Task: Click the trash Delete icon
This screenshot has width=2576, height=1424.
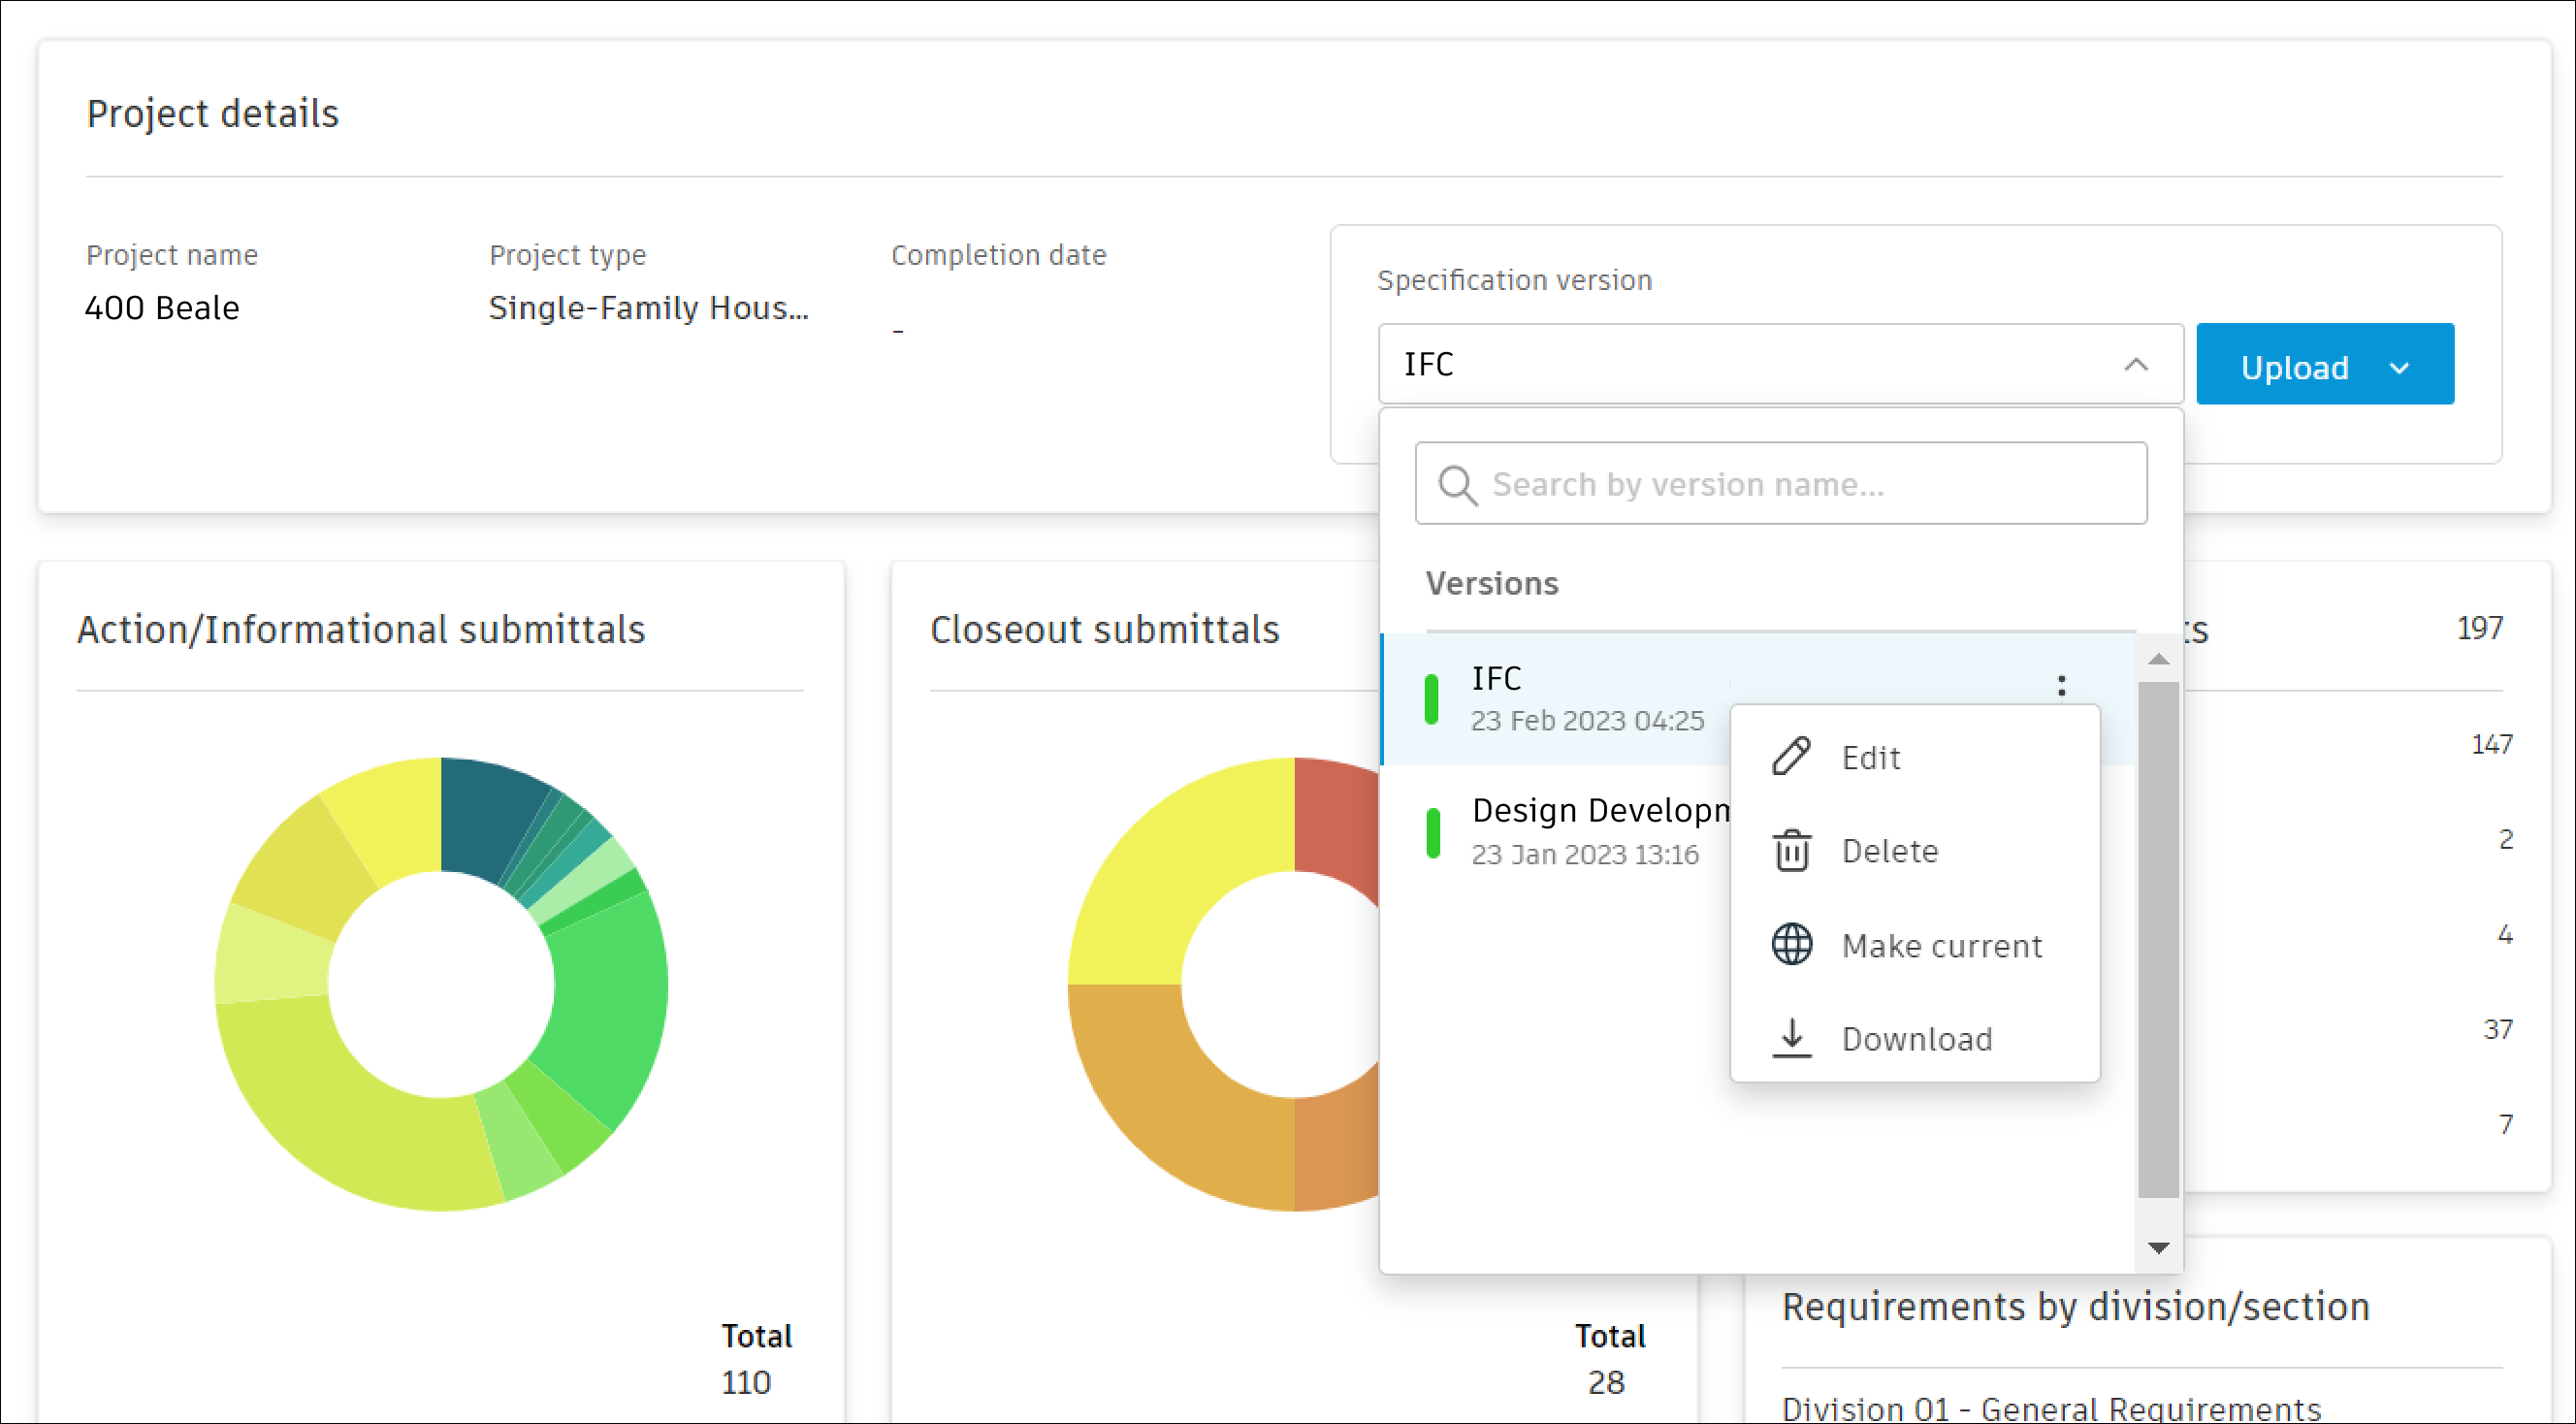Action: [x=1791, y=851]
